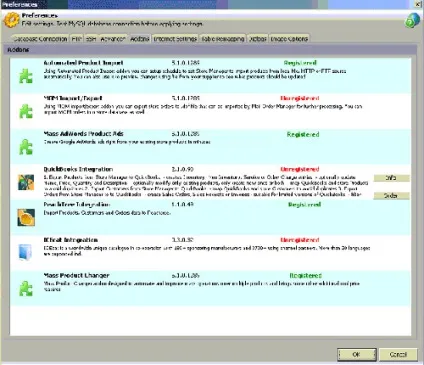Open the help globe icon at top right

(412, 20)
